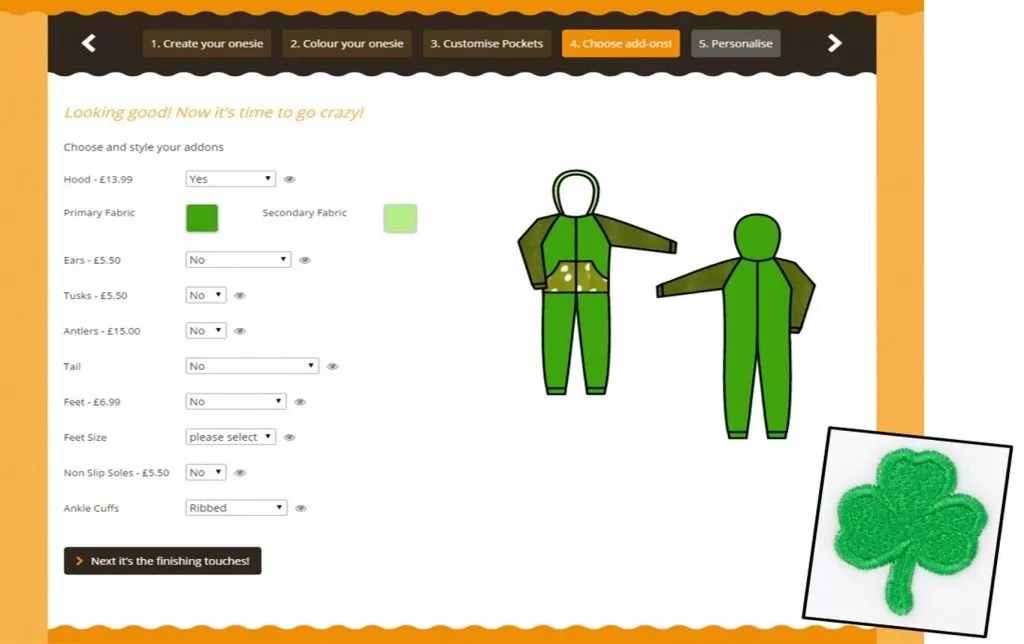Expand the Tail options dropdown
1024x644 pixels.
(252, 366)
